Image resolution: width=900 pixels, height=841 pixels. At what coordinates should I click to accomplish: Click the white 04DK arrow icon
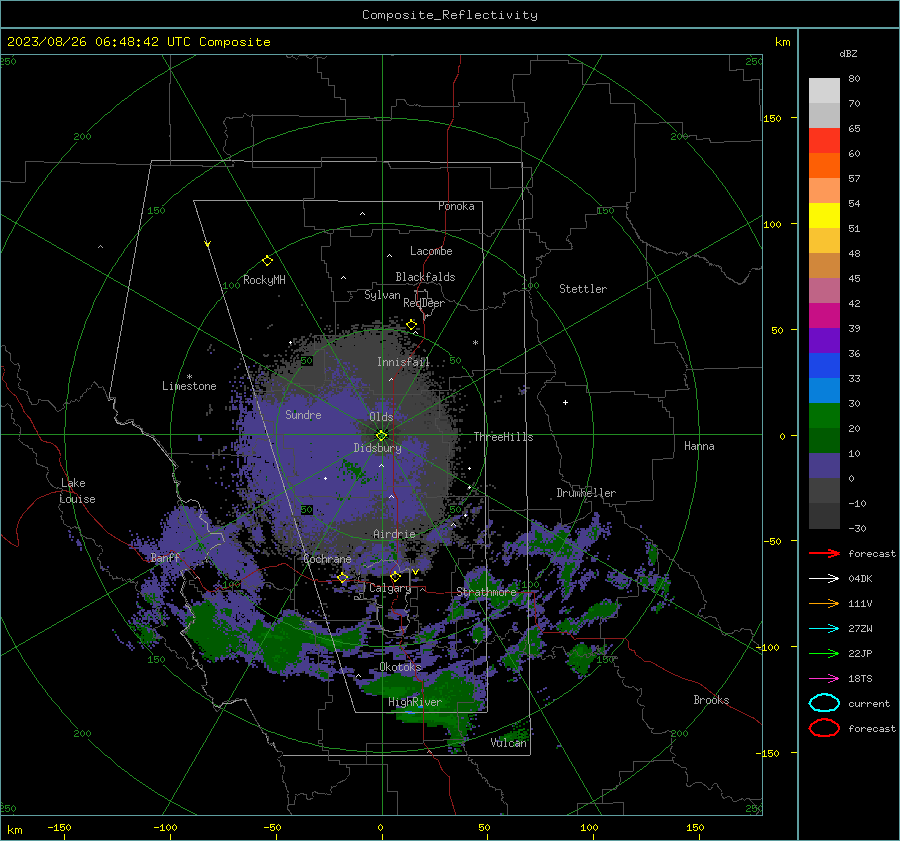pos(824,578)
